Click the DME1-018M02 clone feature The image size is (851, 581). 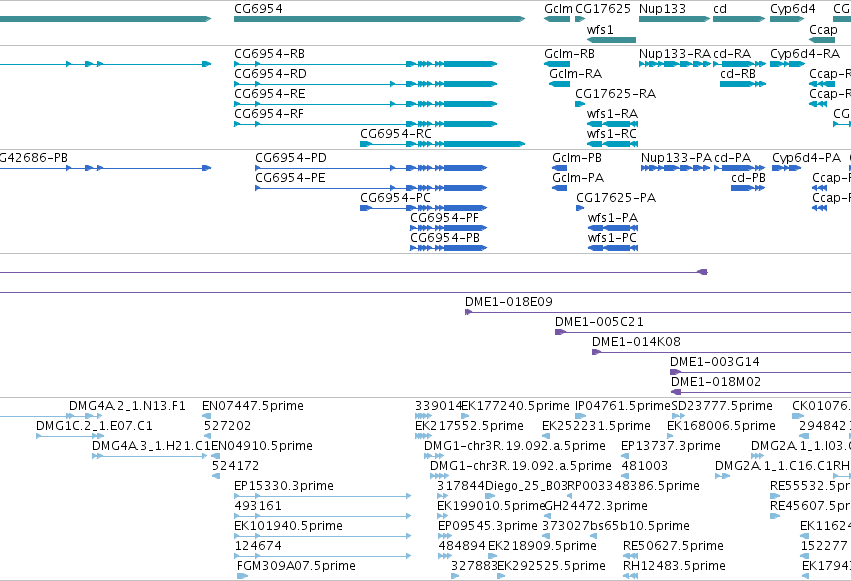(716, 382)
